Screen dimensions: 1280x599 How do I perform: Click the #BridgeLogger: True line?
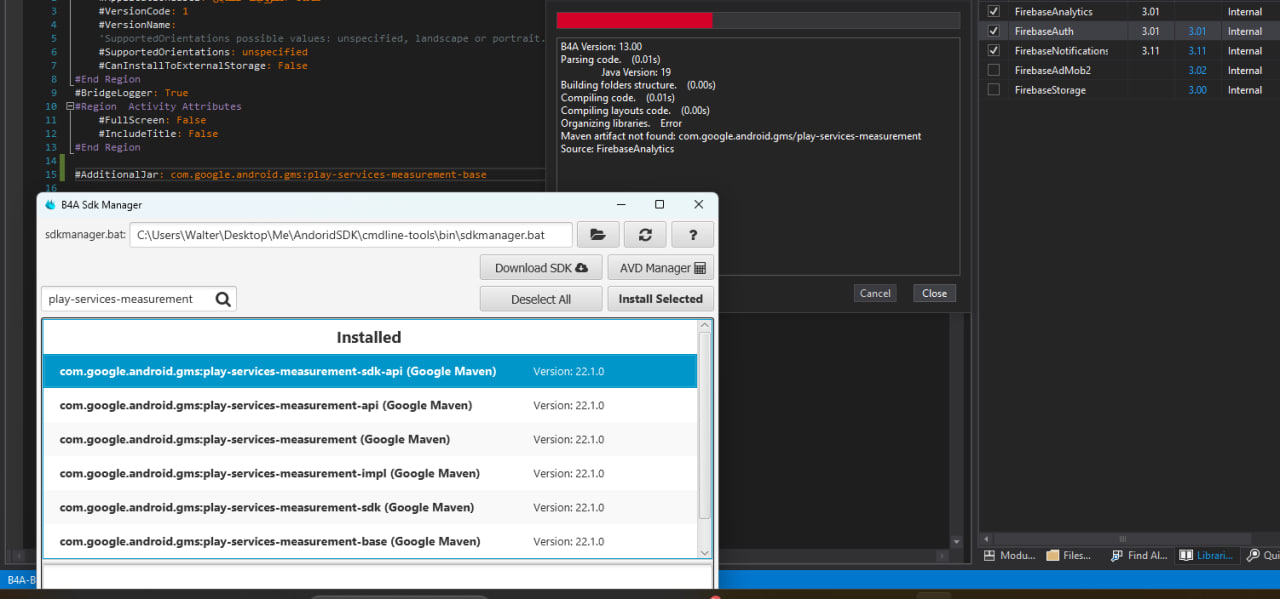[x=131, y=93]
